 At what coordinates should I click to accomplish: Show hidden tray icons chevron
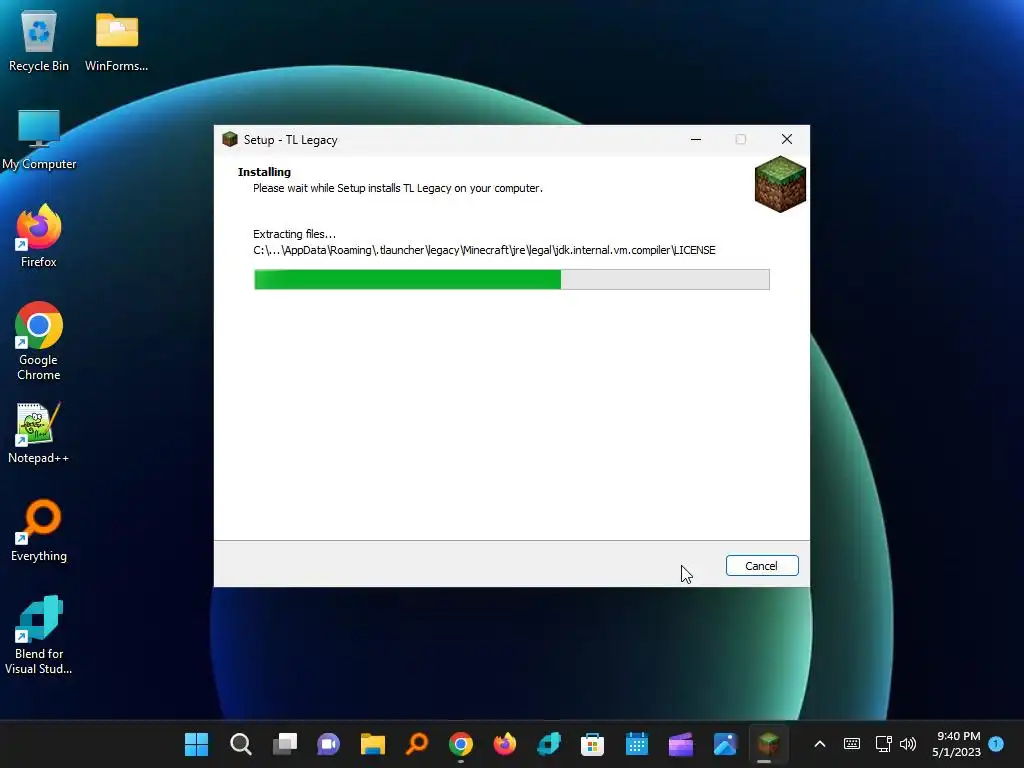coord(820,744)
